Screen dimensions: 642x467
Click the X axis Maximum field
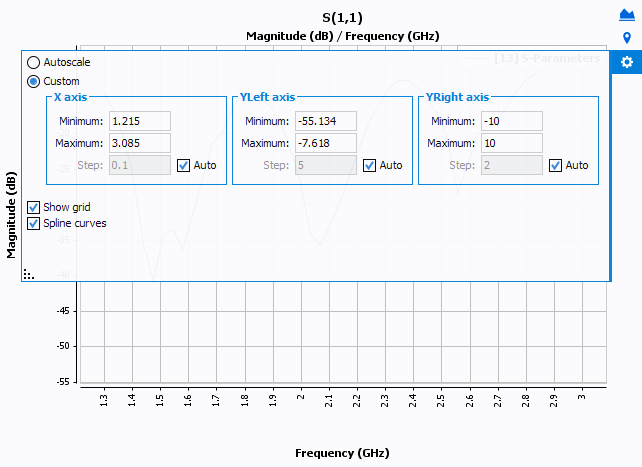[140, 143]
